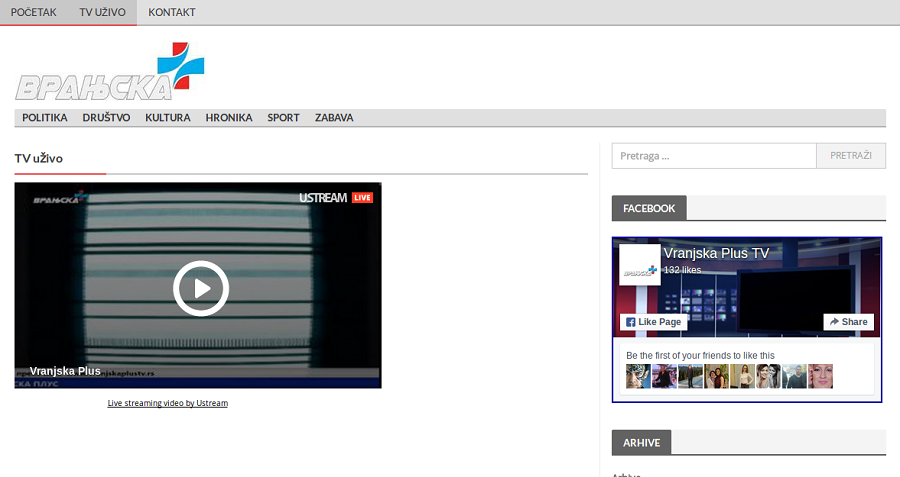900x477 pixels.
Task: Navigate to the KULTURA section
Action: pyautogui.click(x=168, y=118)
